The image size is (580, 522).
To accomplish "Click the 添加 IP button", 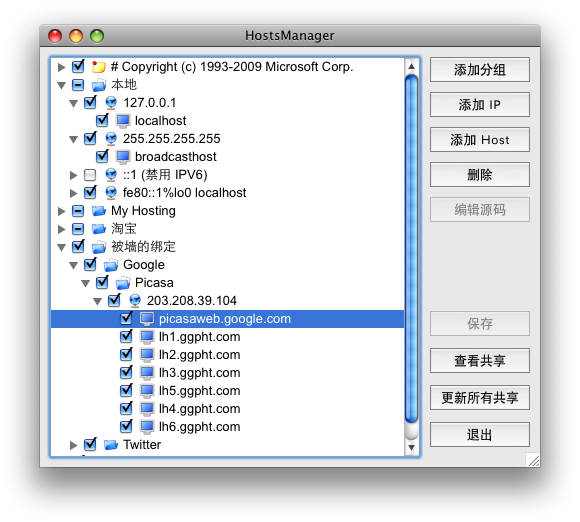I will click(479, 105).
